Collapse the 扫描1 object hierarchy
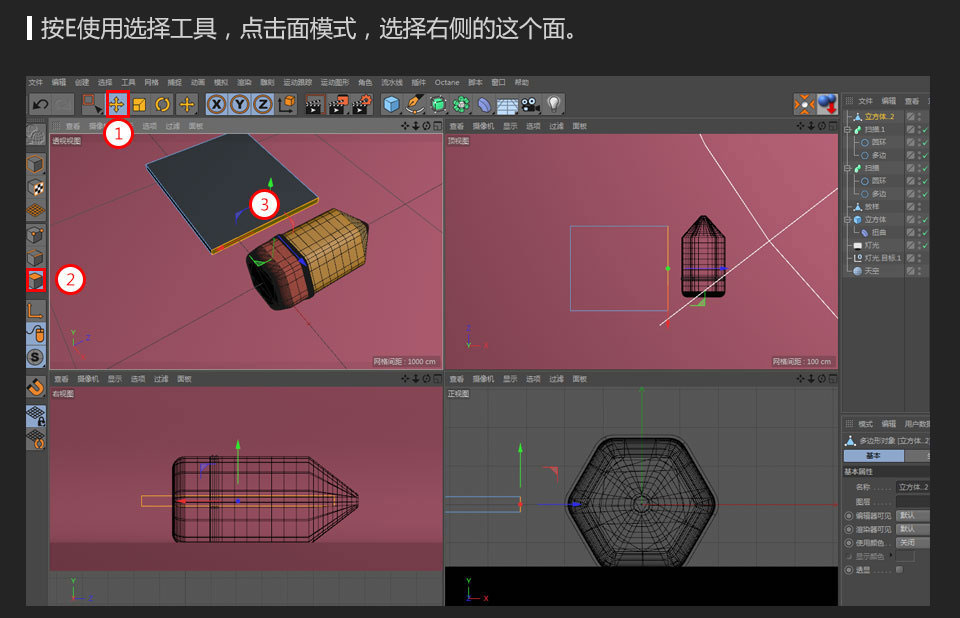Screen dimensions: 960x618 [x=847, y=128]
